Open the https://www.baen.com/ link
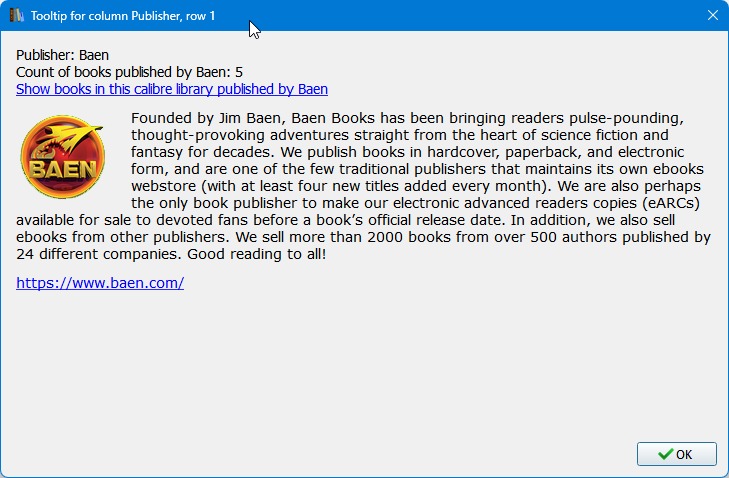 click(x=100, y=283)
